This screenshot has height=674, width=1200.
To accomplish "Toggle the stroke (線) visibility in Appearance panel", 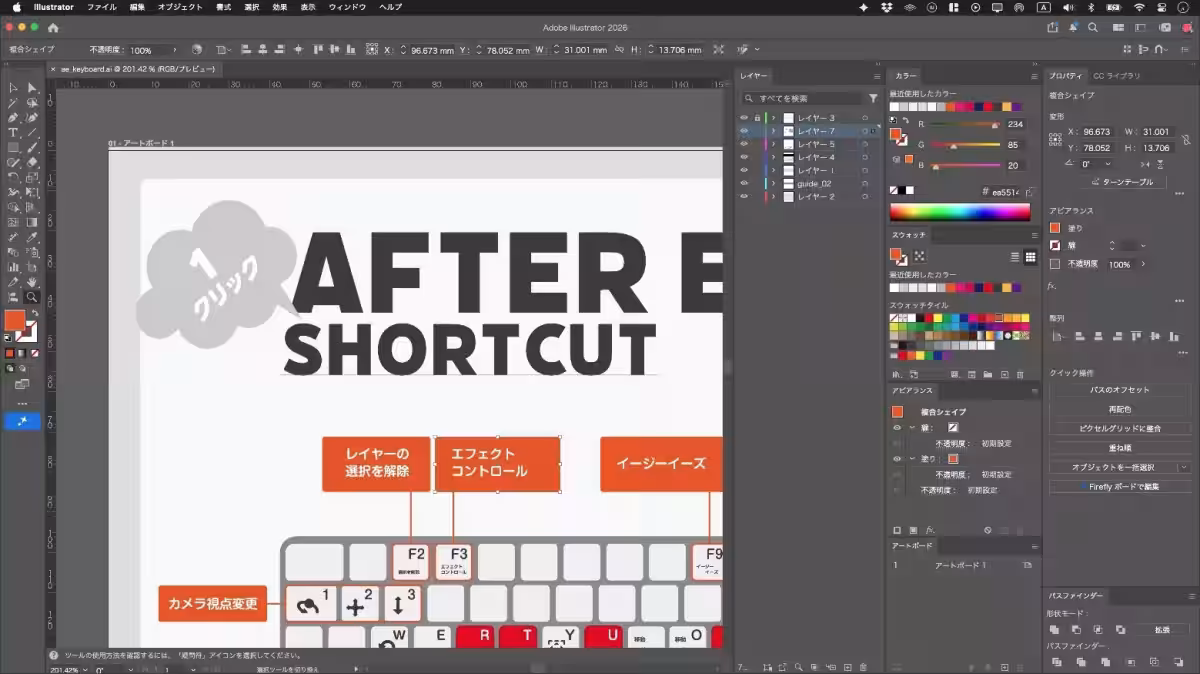I will click(897, 427).
